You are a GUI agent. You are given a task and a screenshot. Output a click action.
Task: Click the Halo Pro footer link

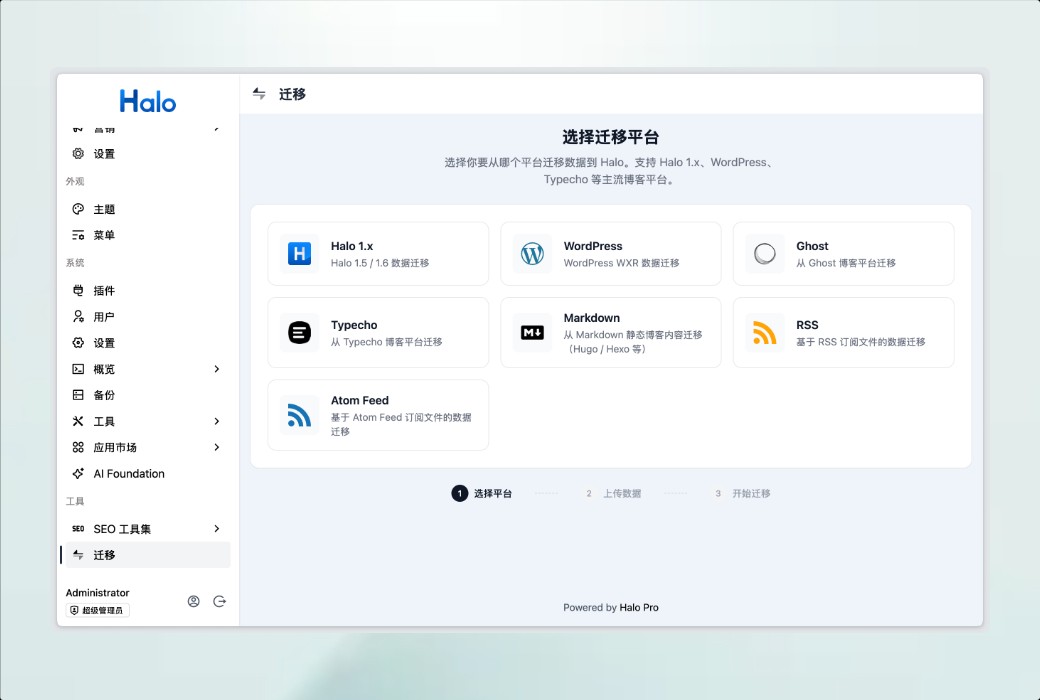(639, 607)
